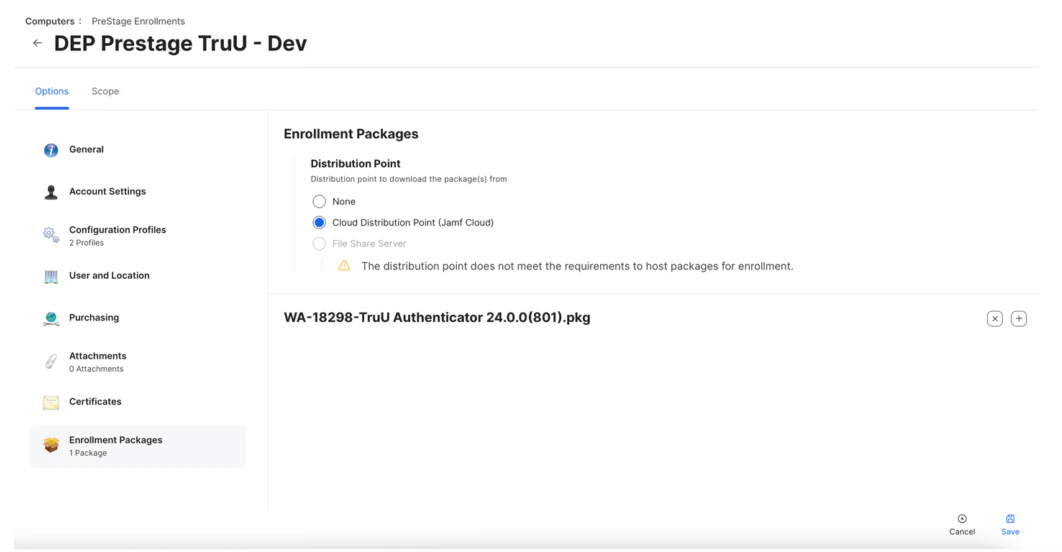Open the Certificates section
Screen dimensions: 1062x552
[x=138, y=402]
